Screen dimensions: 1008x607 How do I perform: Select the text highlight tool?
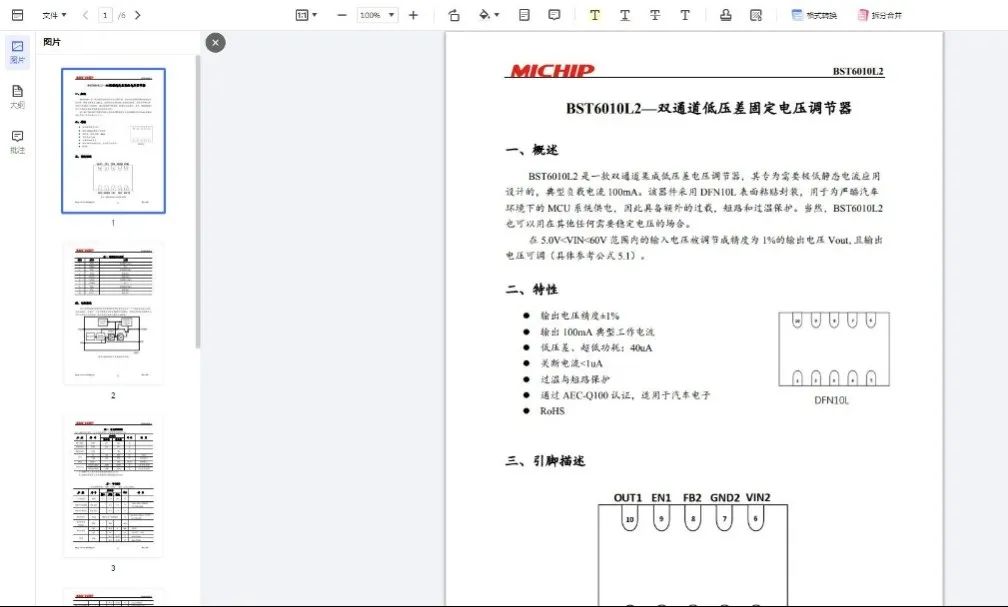click(x=595, y=15)
